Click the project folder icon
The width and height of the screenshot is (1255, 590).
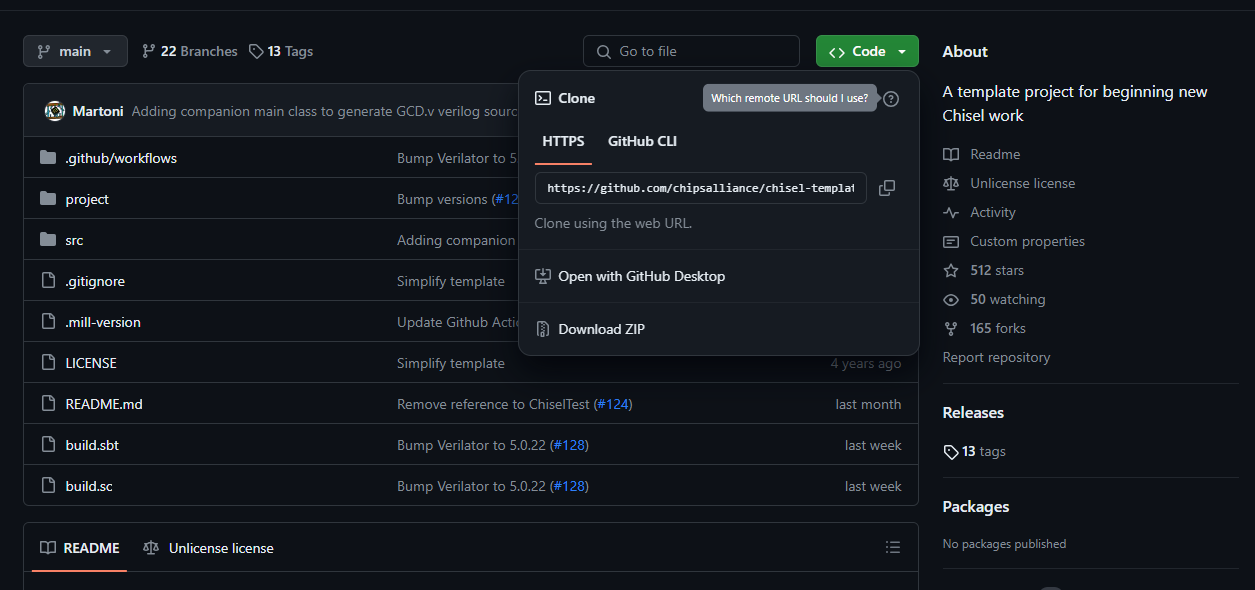48,199
